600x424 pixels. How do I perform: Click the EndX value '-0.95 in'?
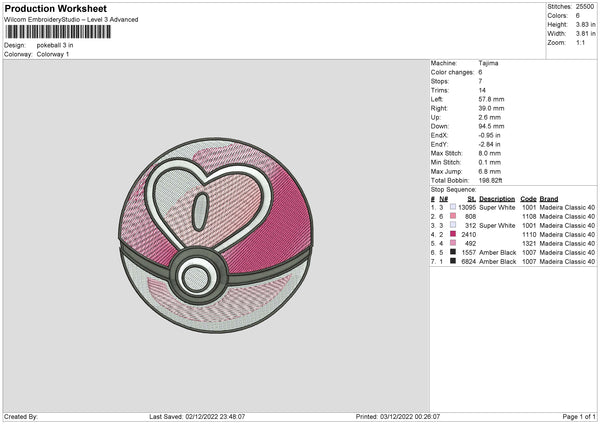pyautogui.click(x=489, y=135)
